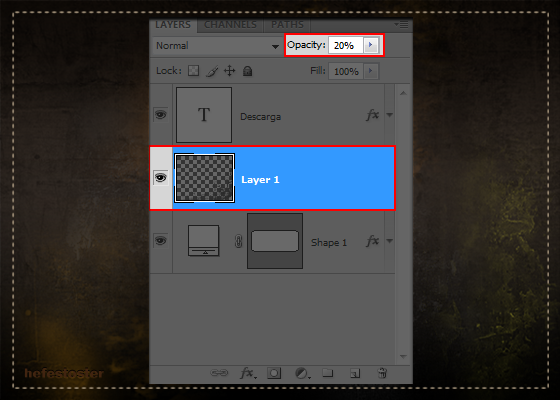Hide the Descarga text layer
The height and width of the screenshot is (400, 560).
tap(160, 115)
